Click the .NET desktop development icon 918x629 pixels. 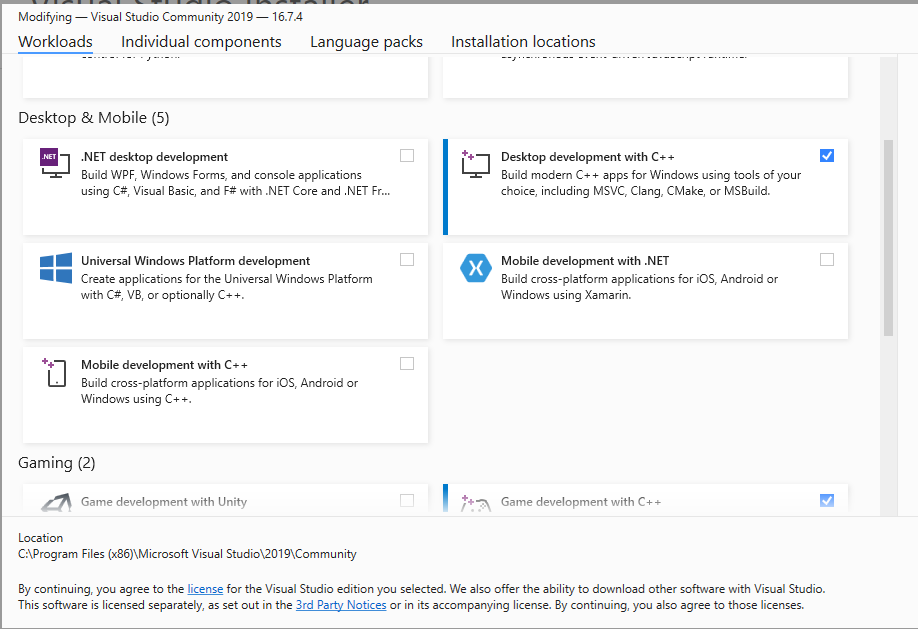[55, 163]
